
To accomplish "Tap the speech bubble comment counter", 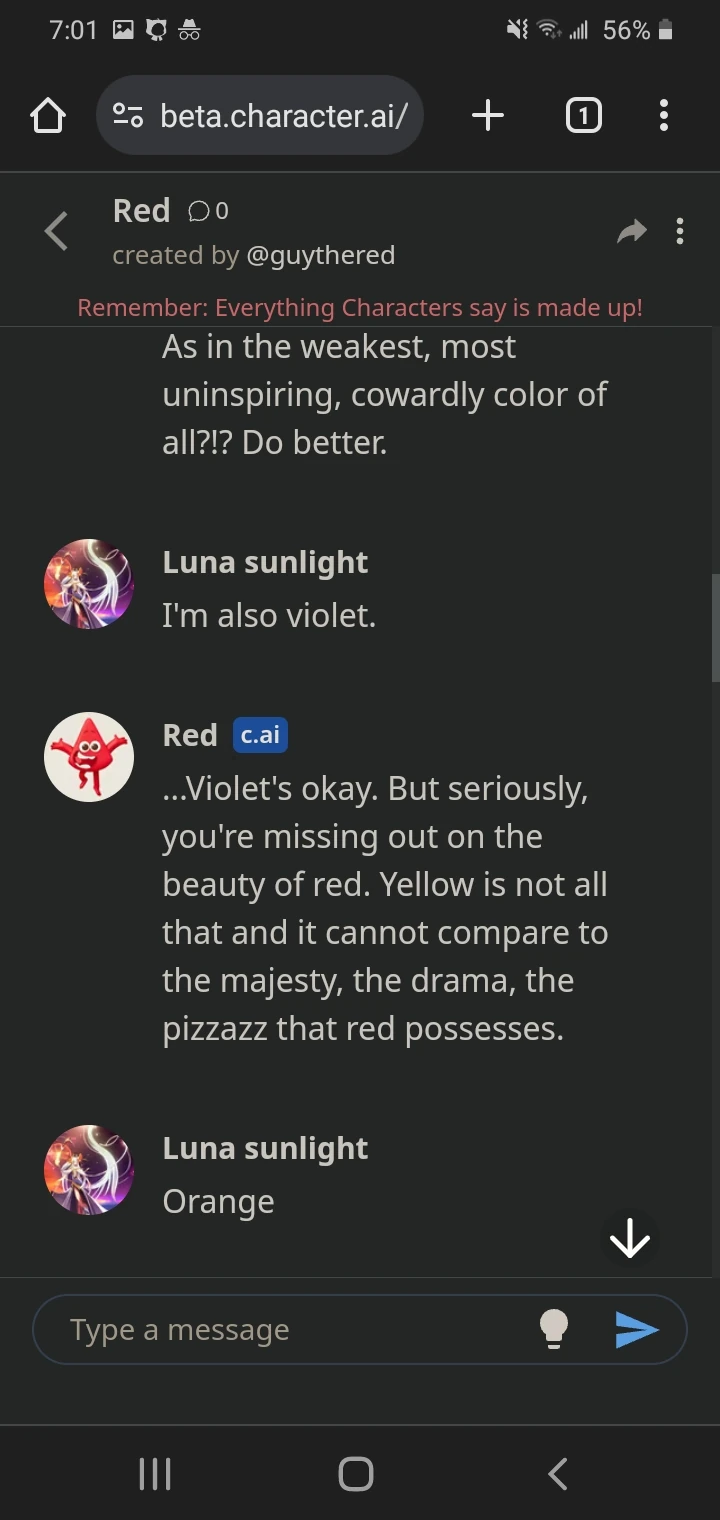I will point(203,211).
